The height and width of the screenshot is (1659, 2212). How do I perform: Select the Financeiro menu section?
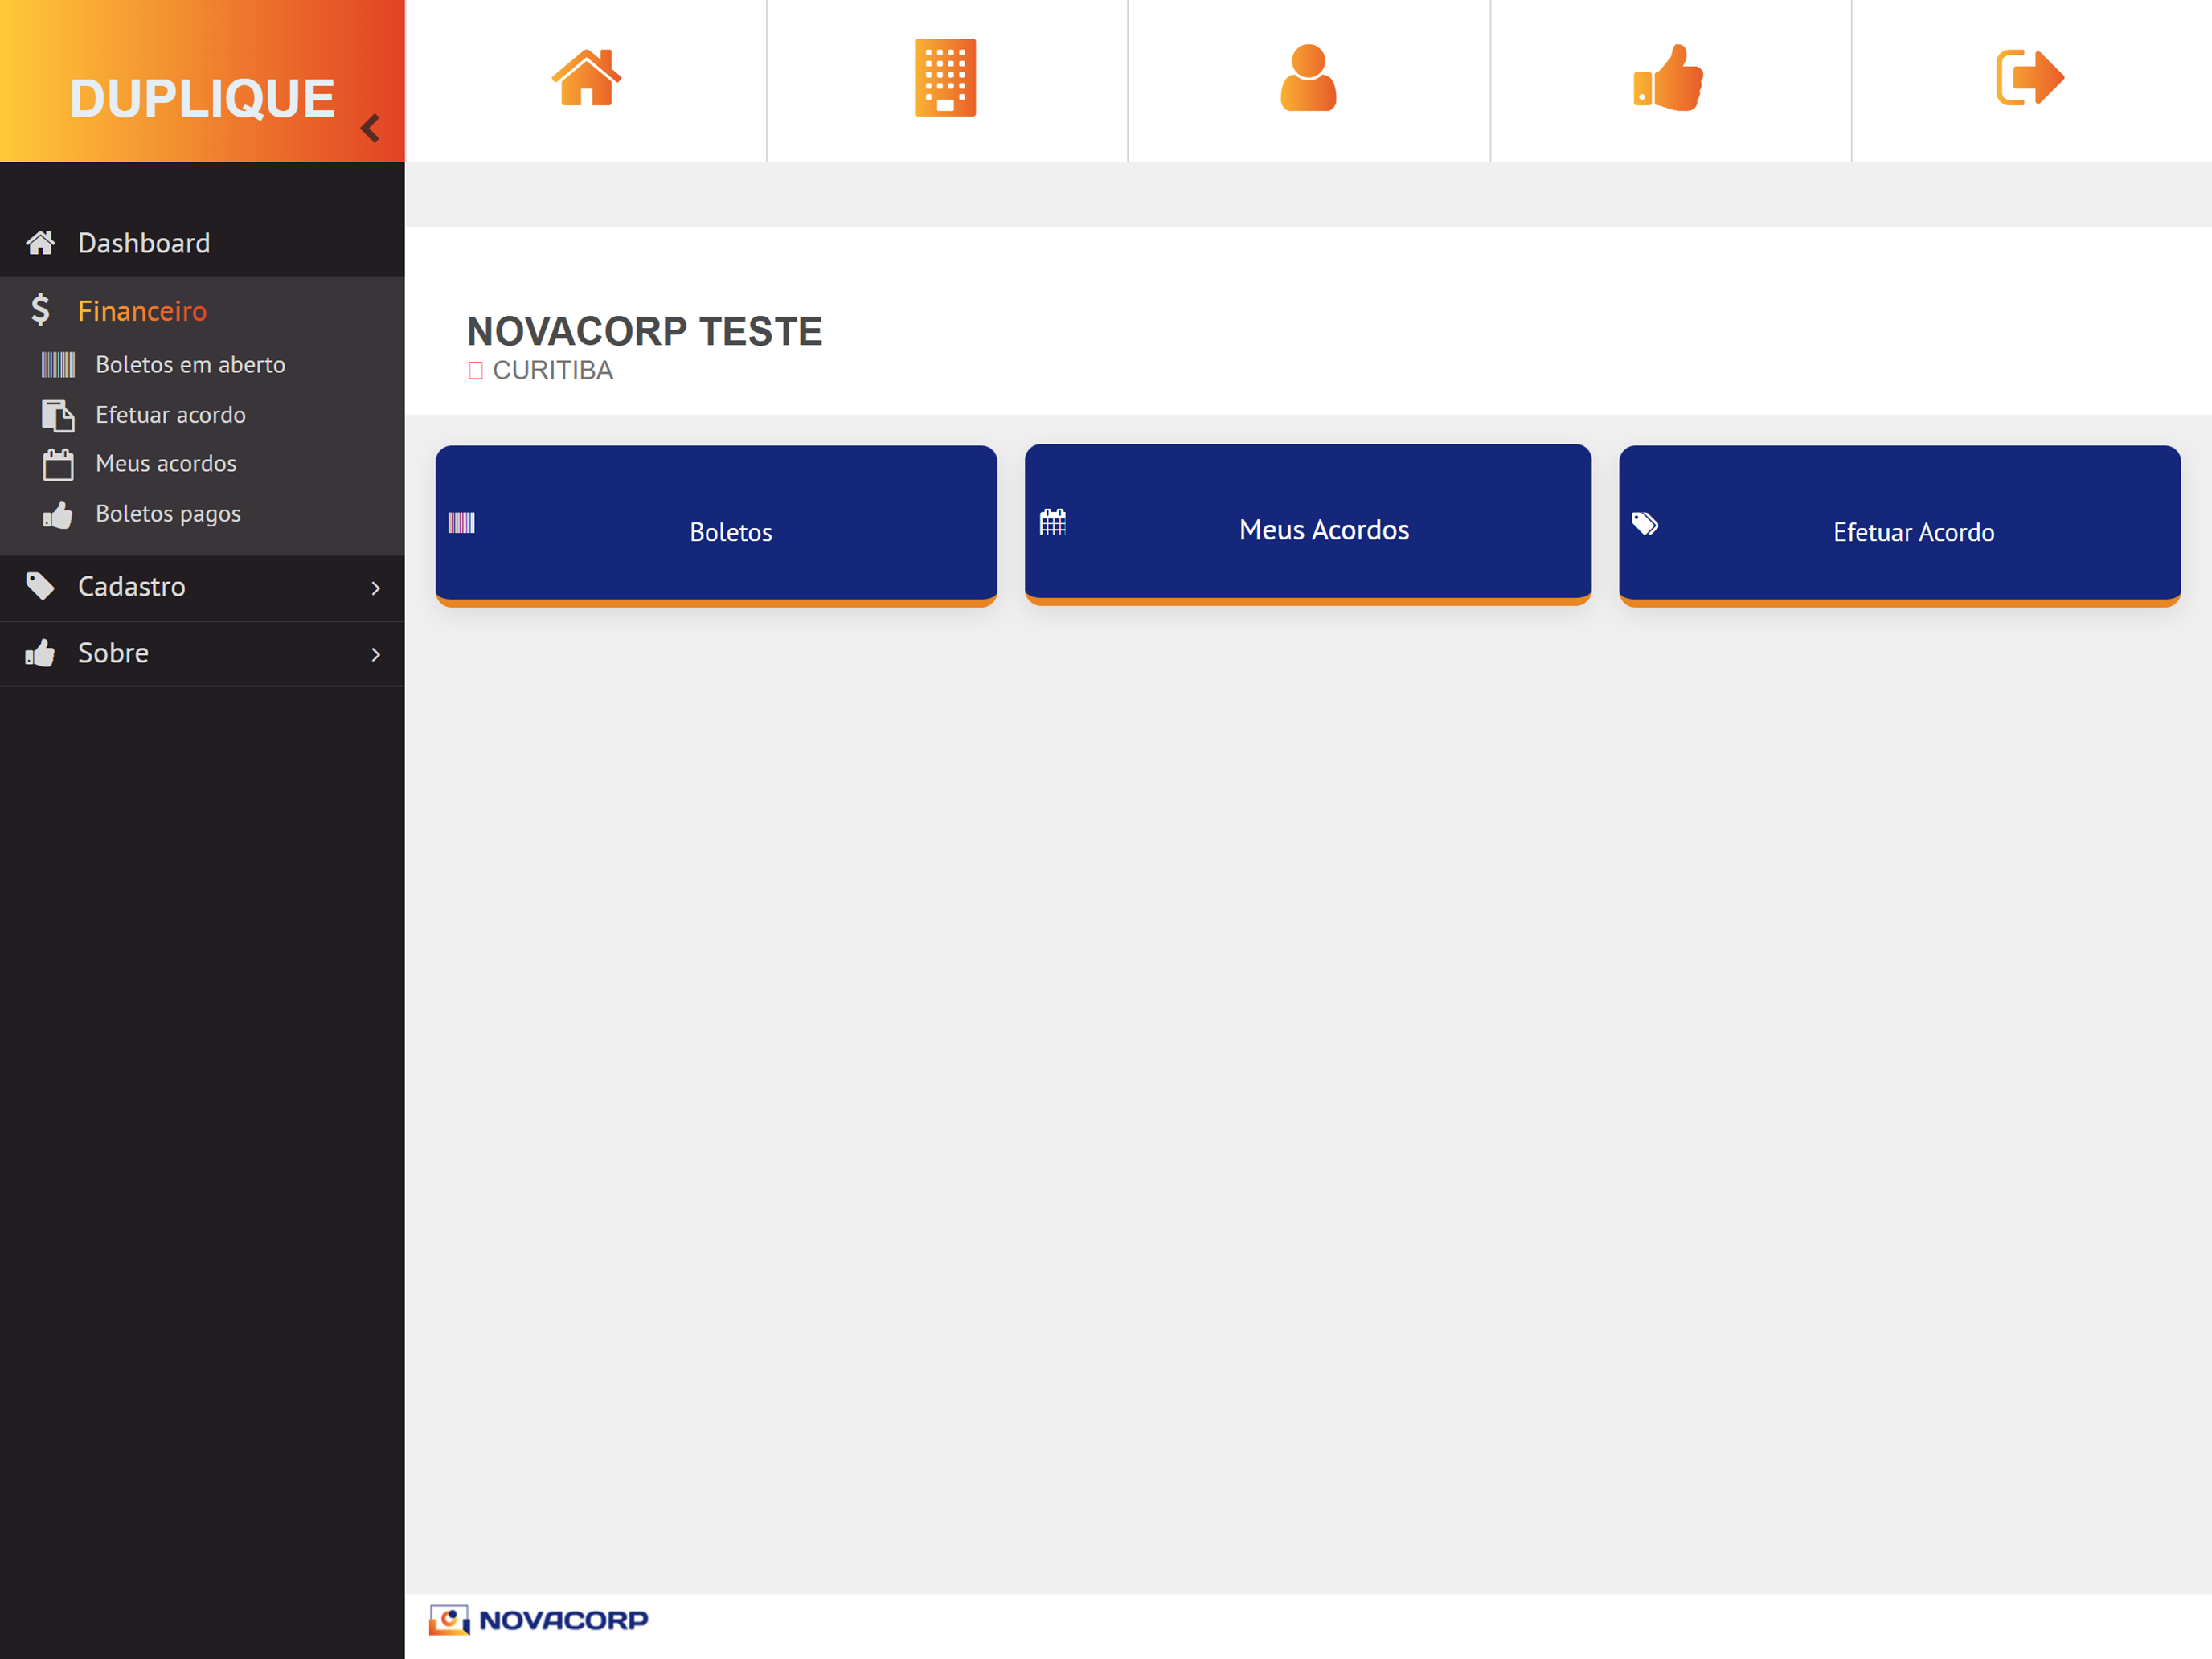[x=202, y=310]
